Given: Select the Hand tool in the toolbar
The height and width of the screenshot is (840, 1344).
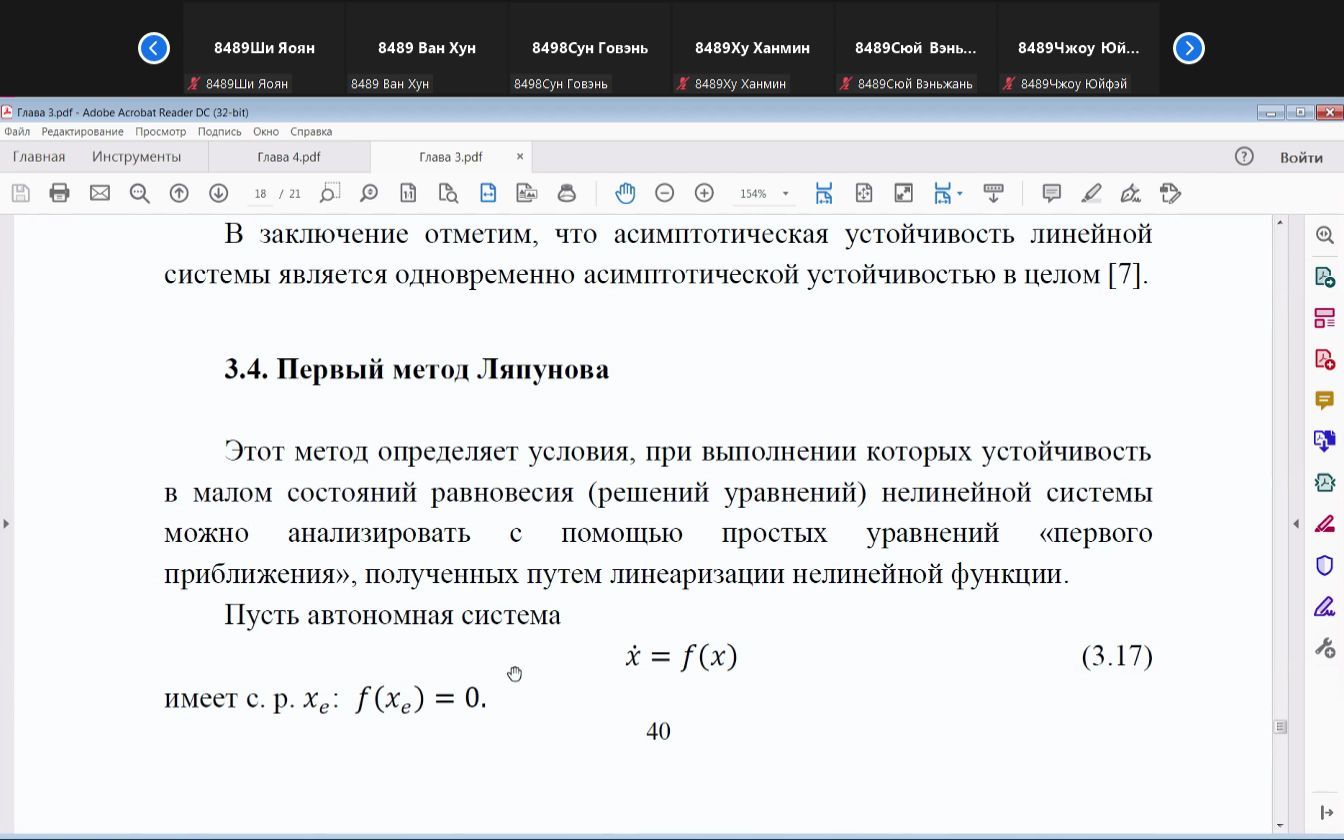Looking at the screenshot, I should [x=625, y=193].
